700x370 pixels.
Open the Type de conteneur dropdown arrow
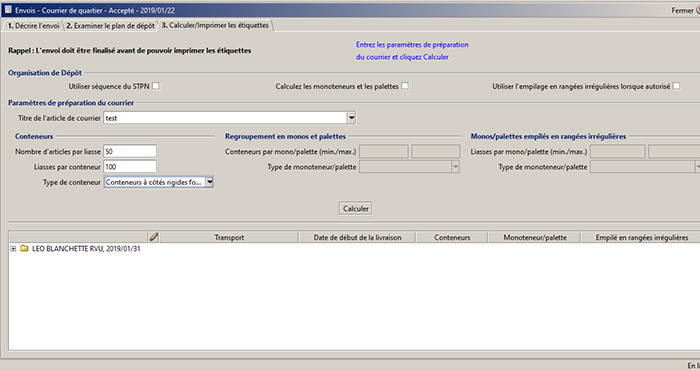pyautogui.click(x=209, y=182)
